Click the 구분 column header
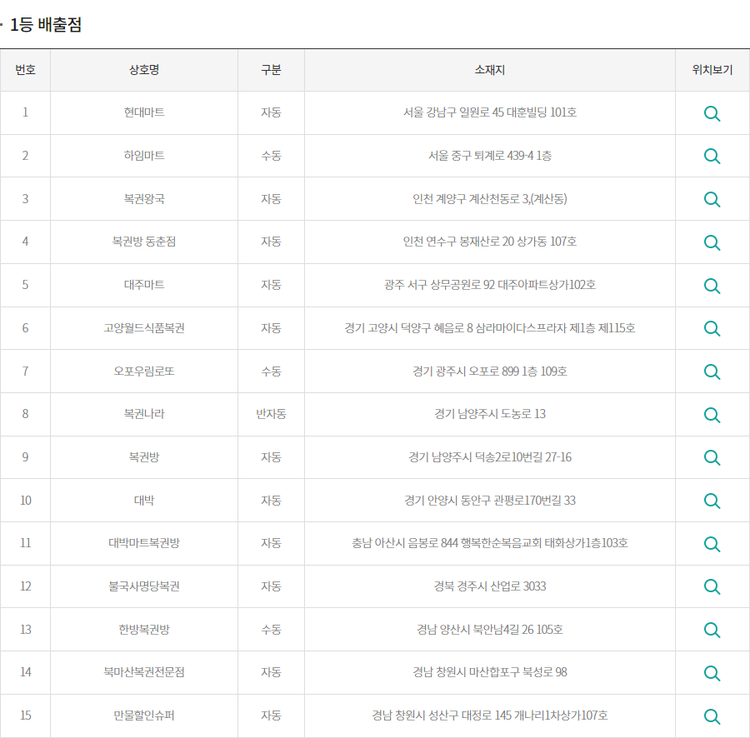Viewport: 750px width, 738px height. point(271,70)
